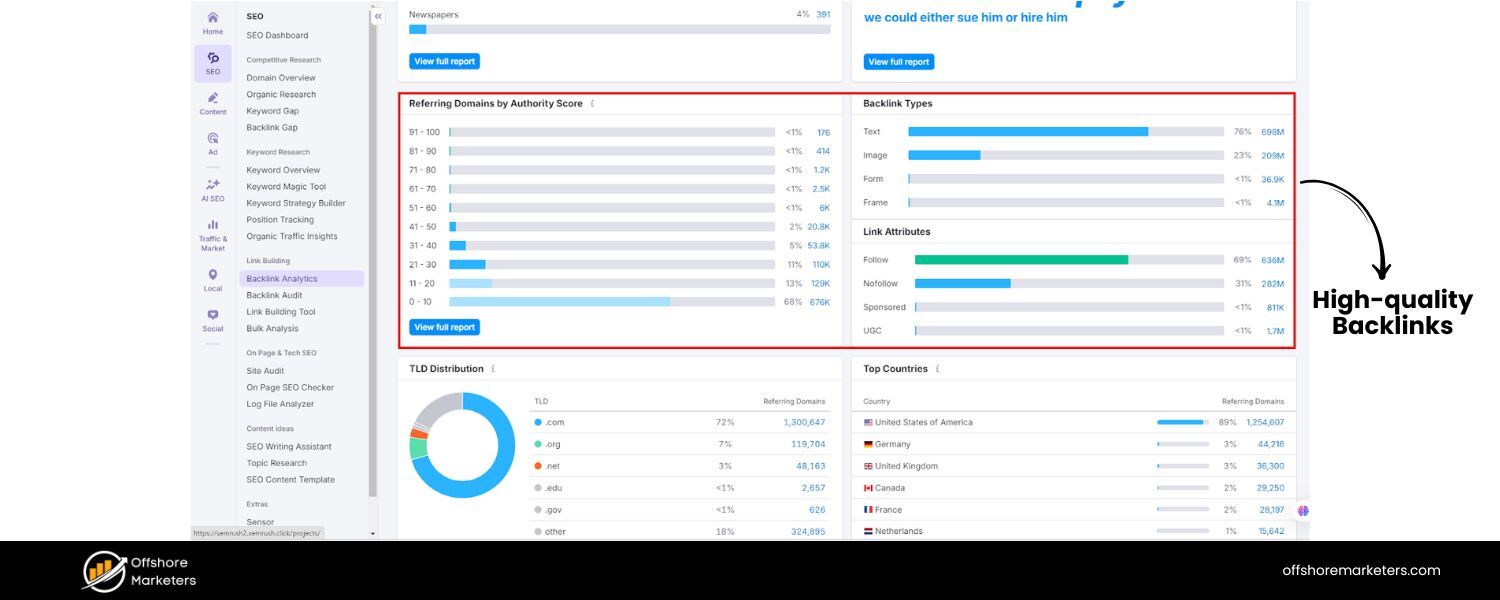1500x600 pixels.
Task: Open the Content section from the sidebar
Action: click(x=212, y=104)
